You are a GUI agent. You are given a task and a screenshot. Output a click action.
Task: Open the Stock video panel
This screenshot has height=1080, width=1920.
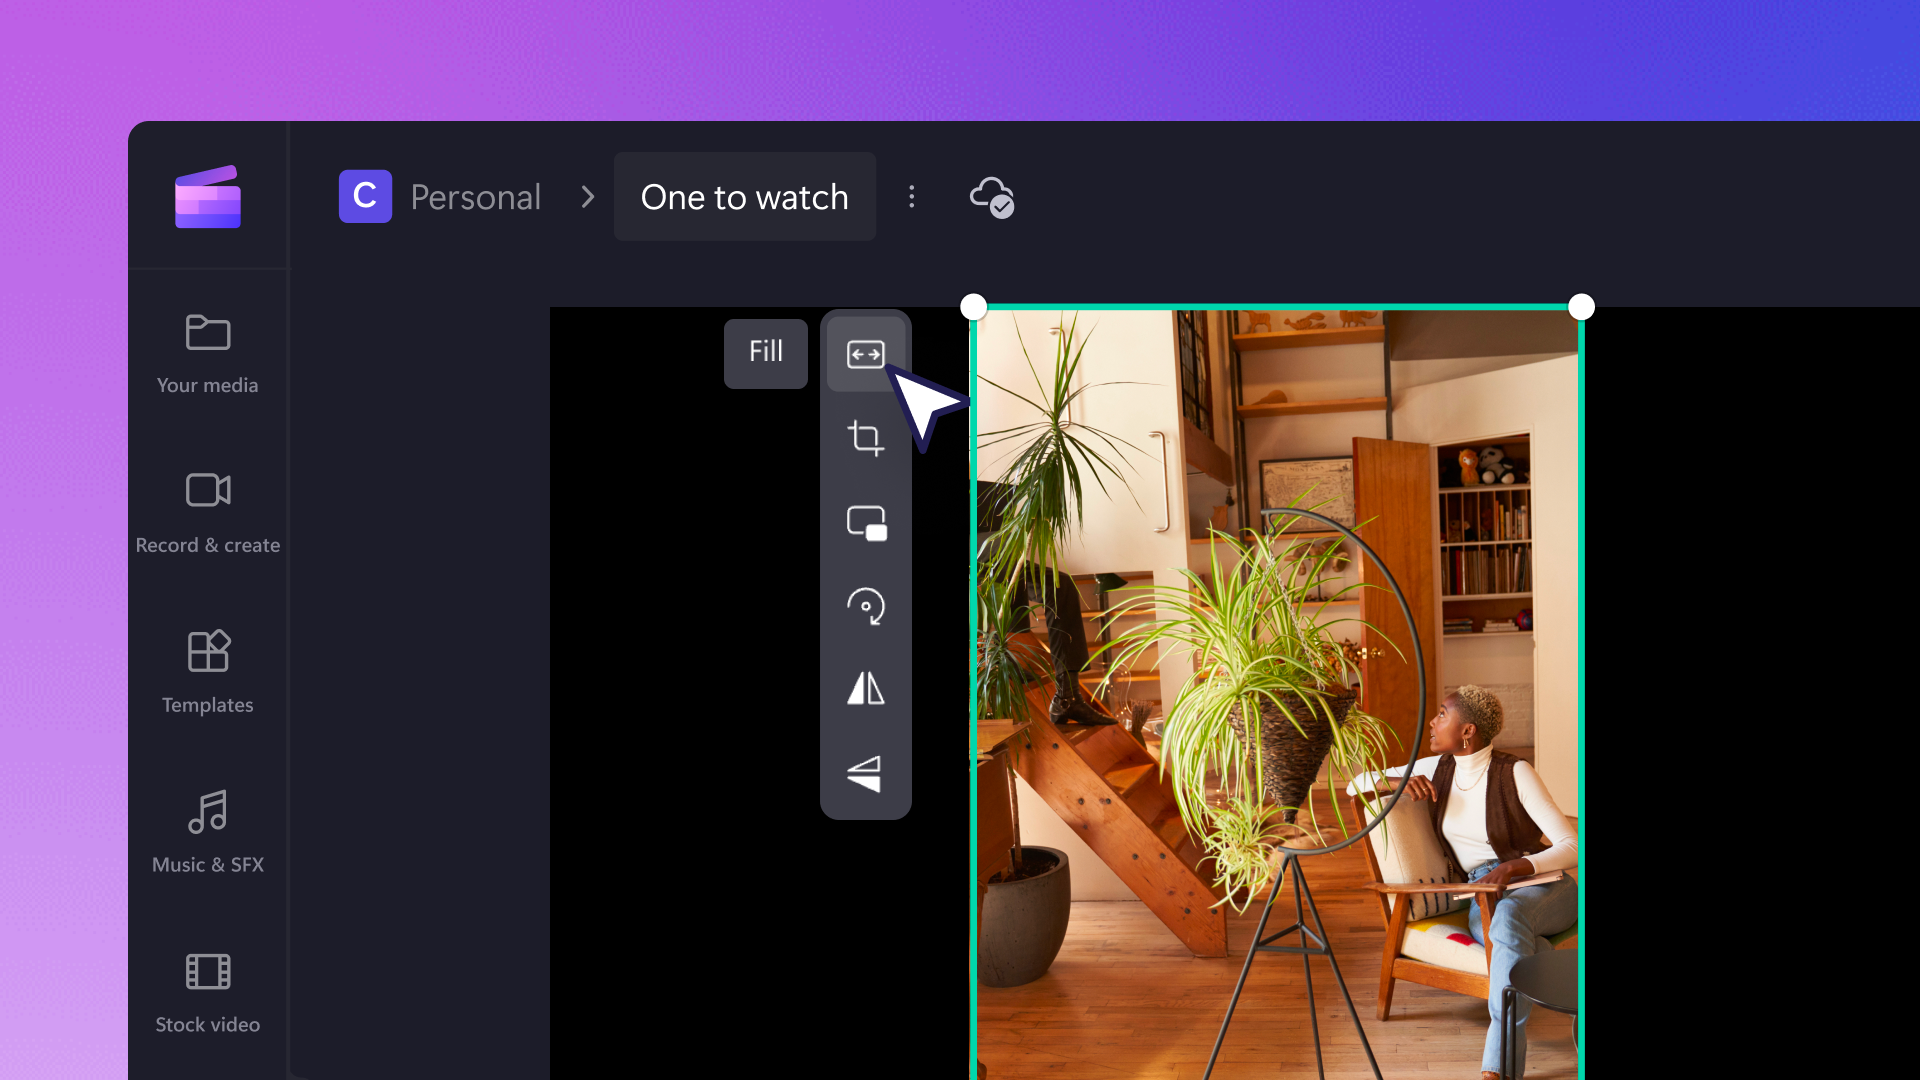point(208,993)
